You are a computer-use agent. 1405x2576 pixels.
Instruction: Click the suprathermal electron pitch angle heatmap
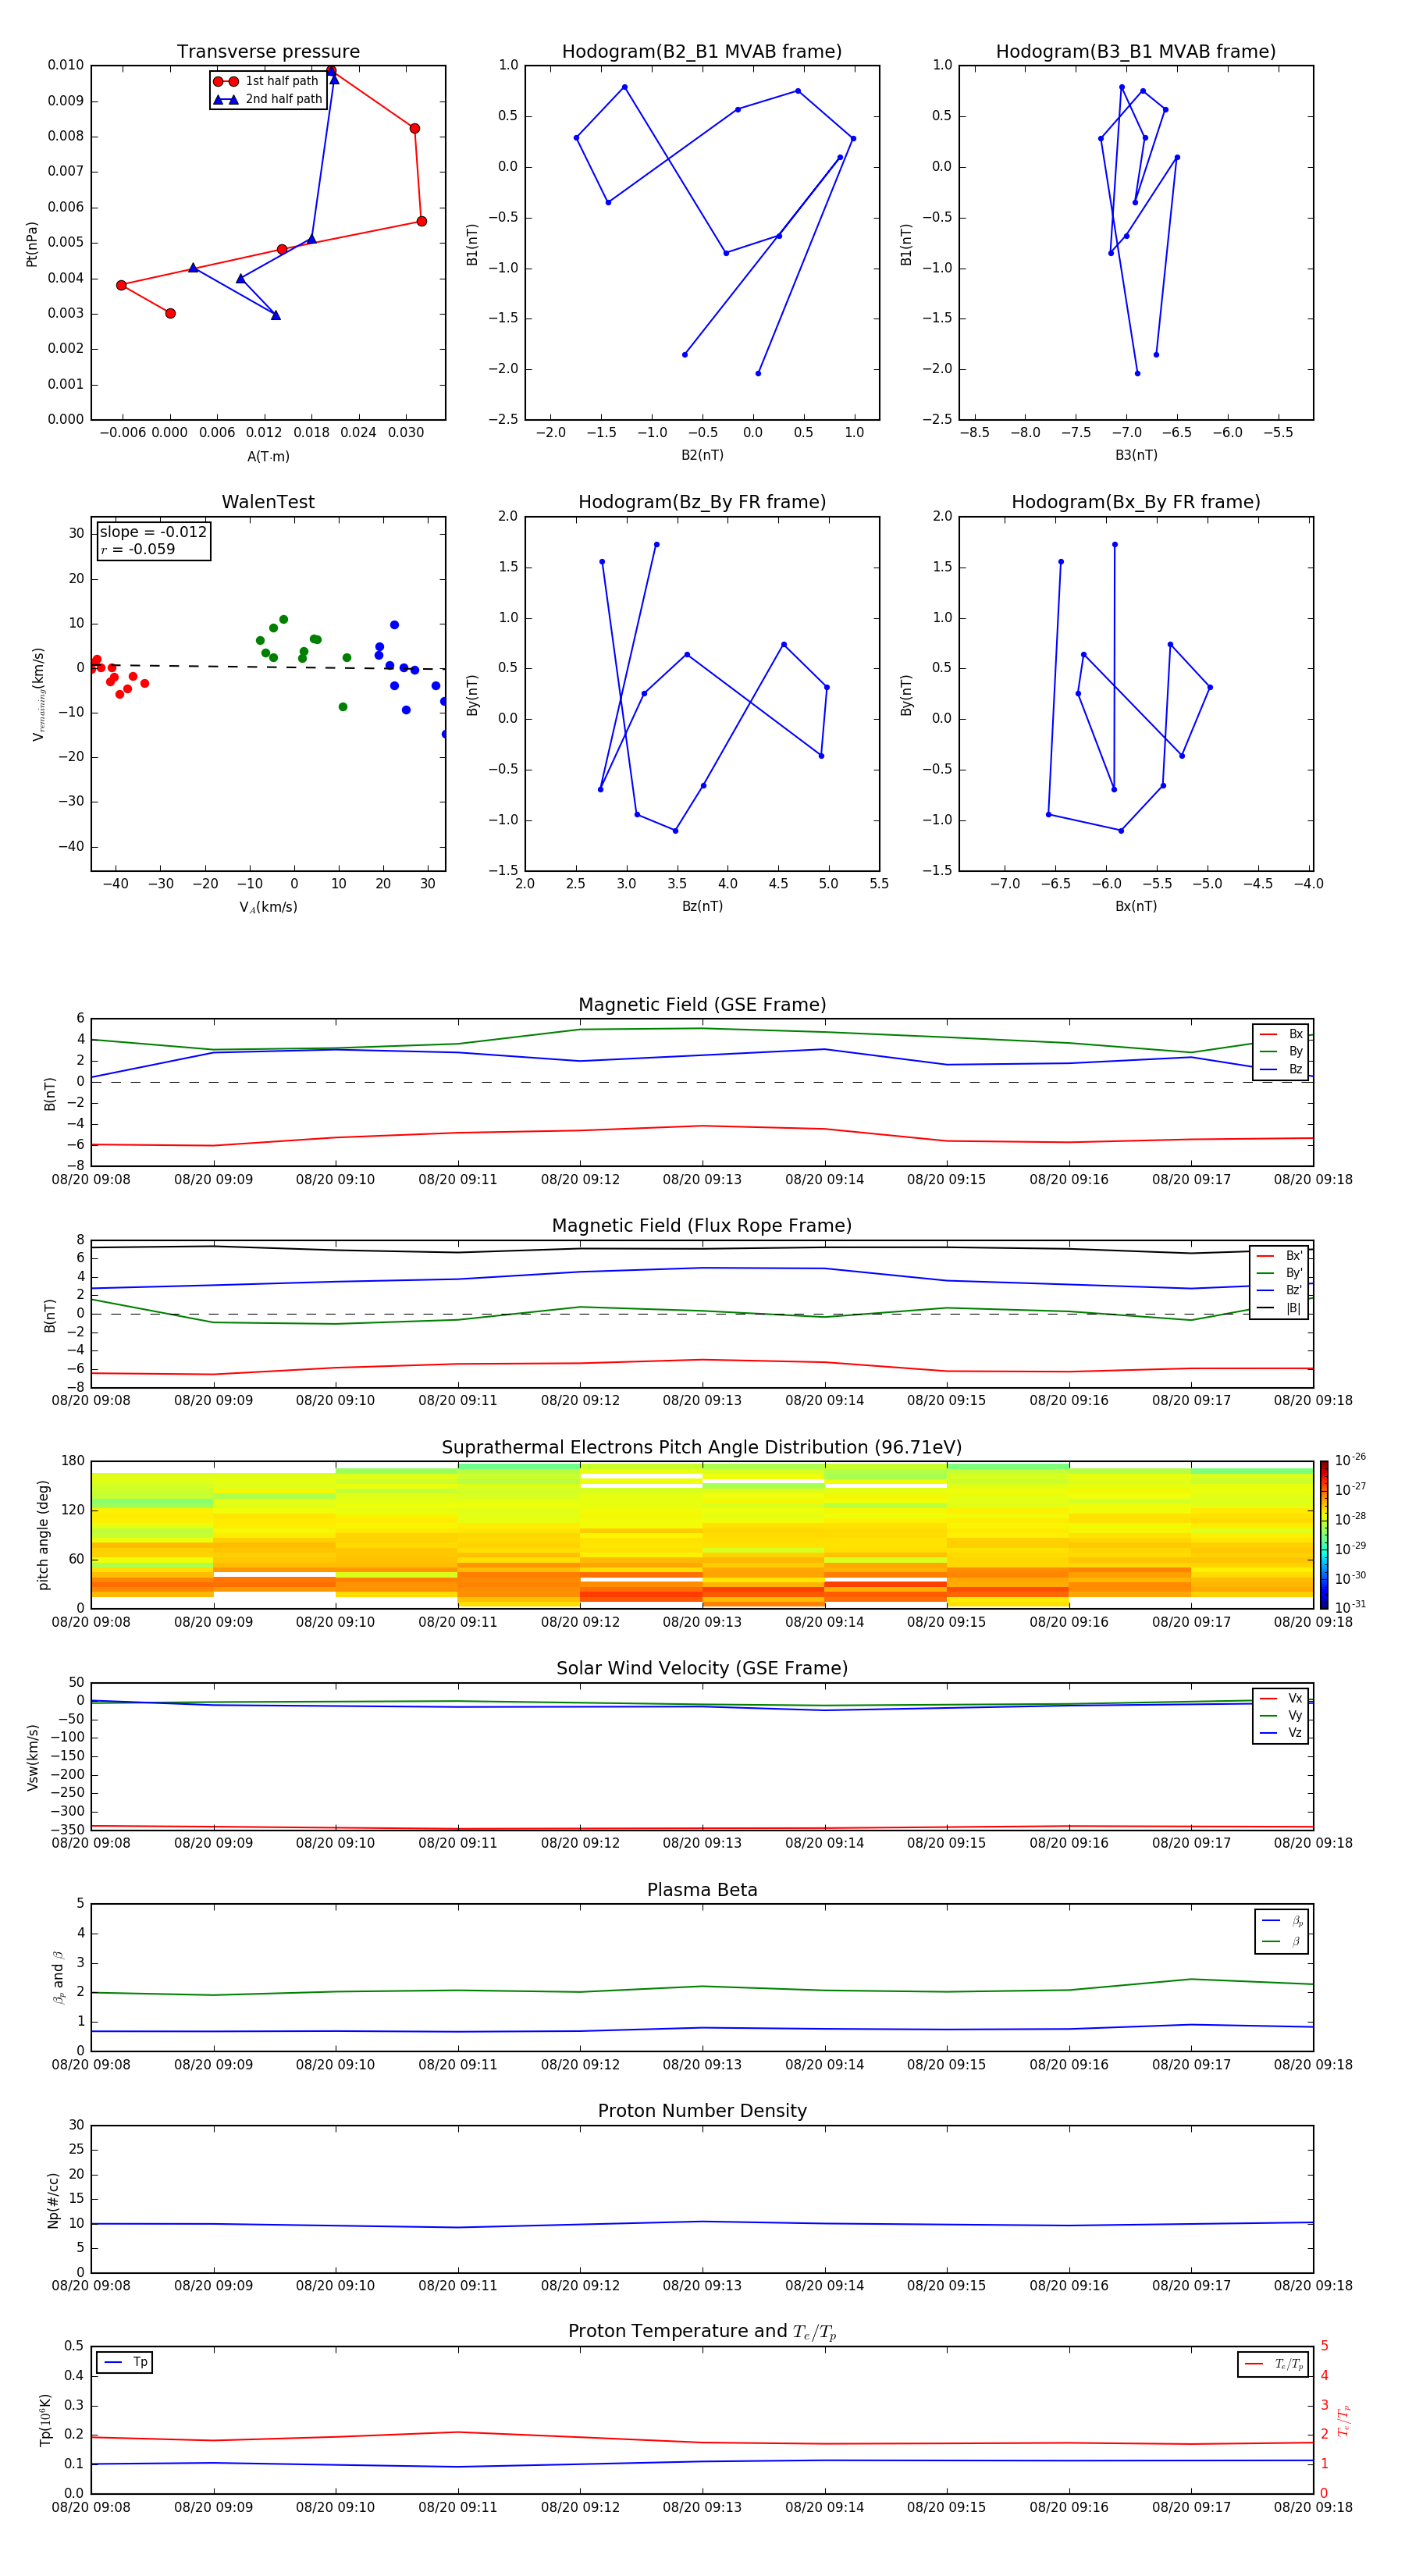click(702, 1535)
